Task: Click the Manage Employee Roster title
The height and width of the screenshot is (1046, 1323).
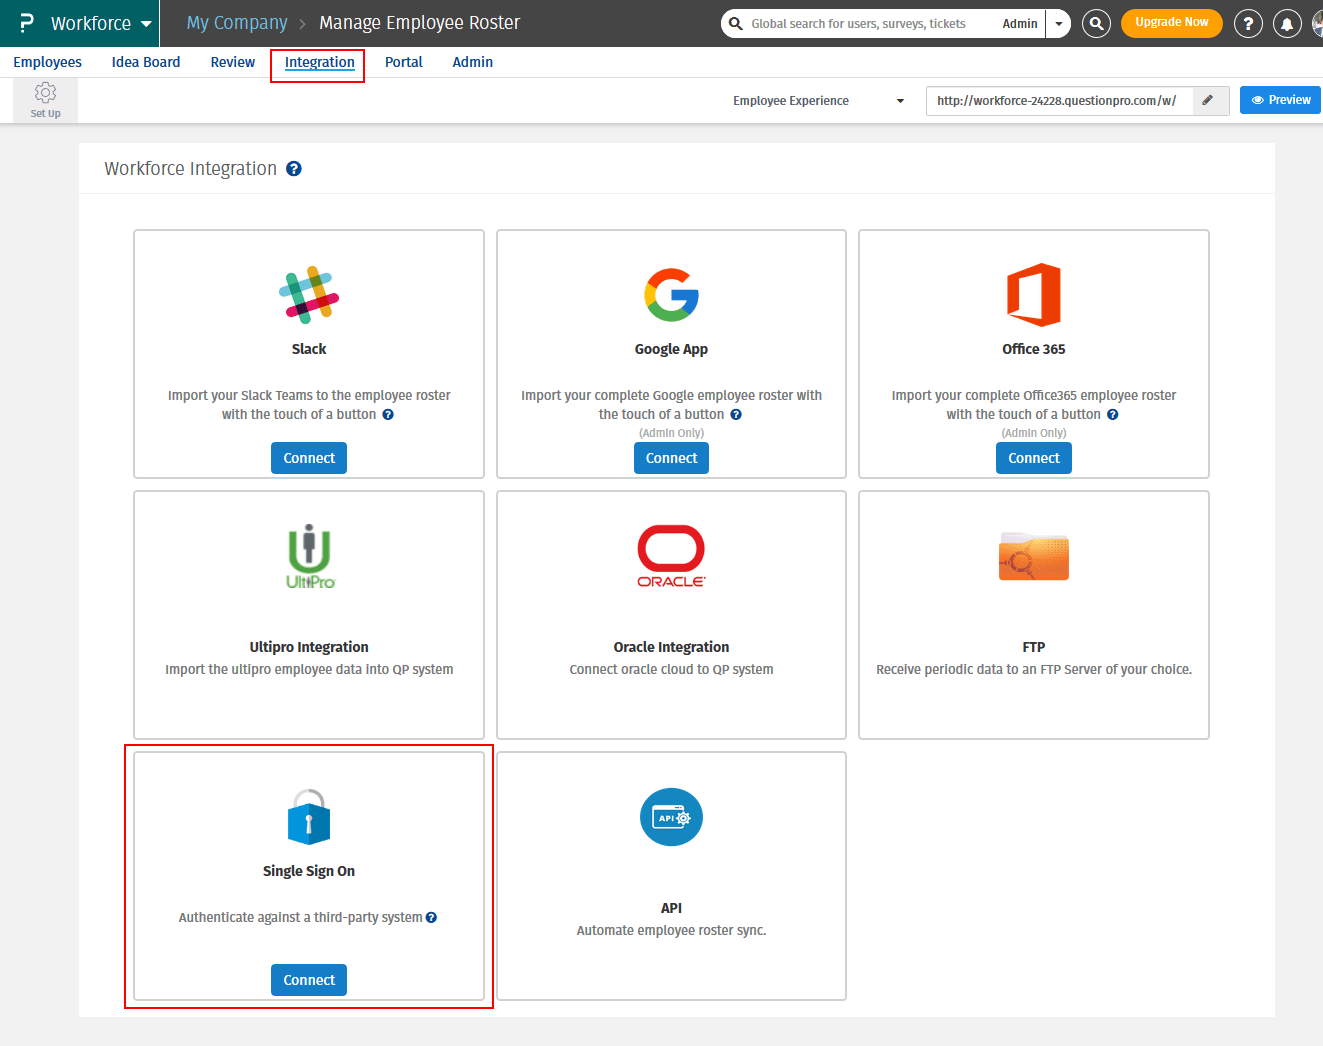Action: tap(420, 23)
